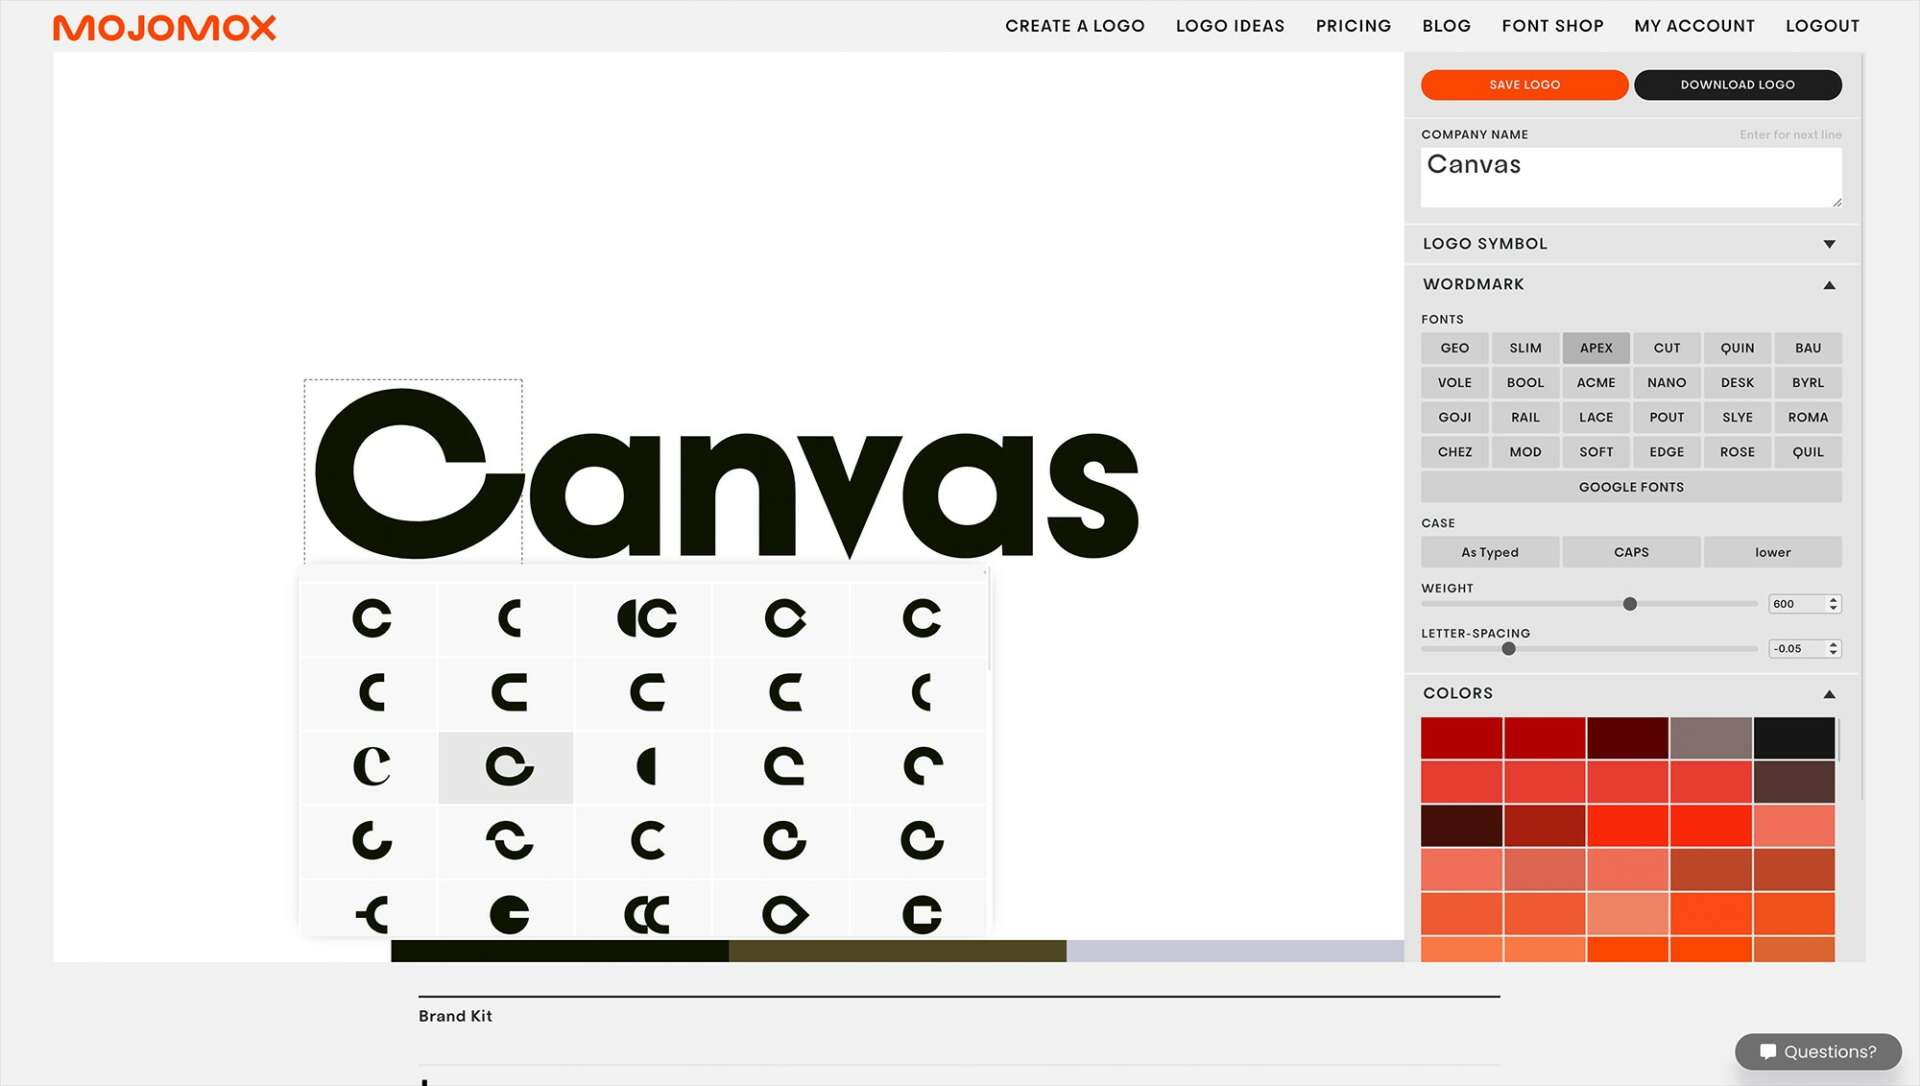Switch font to GEO

point(1454,348)
